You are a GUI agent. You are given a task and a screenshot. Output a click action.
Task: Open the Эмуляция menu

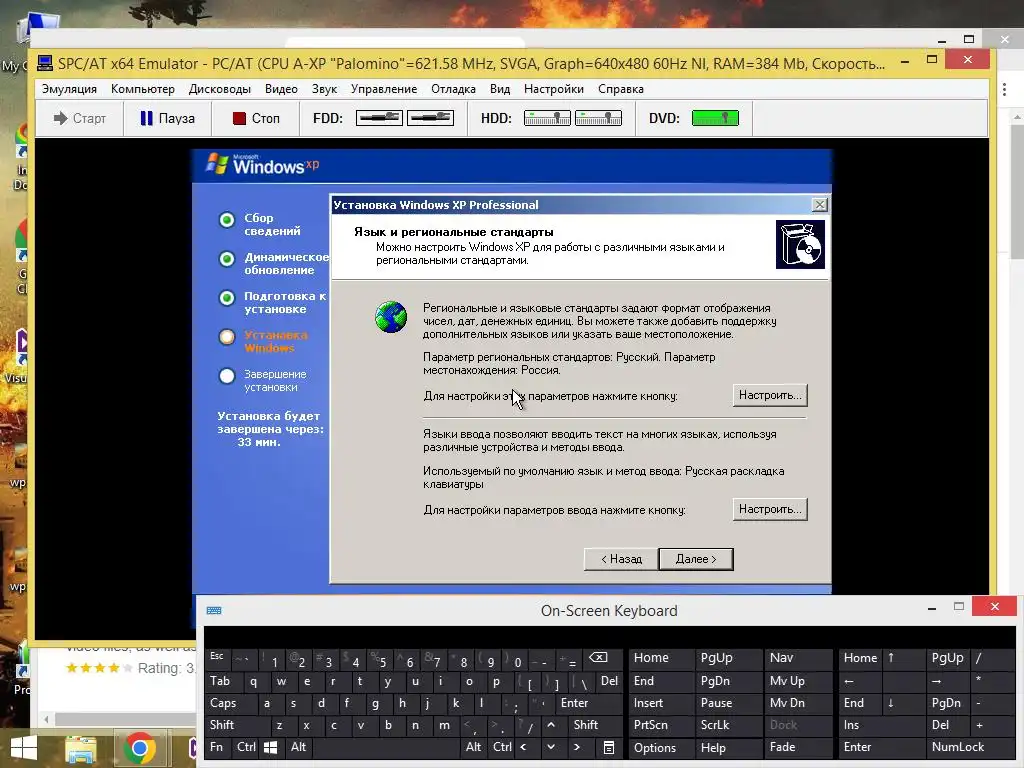coord(69,89)
